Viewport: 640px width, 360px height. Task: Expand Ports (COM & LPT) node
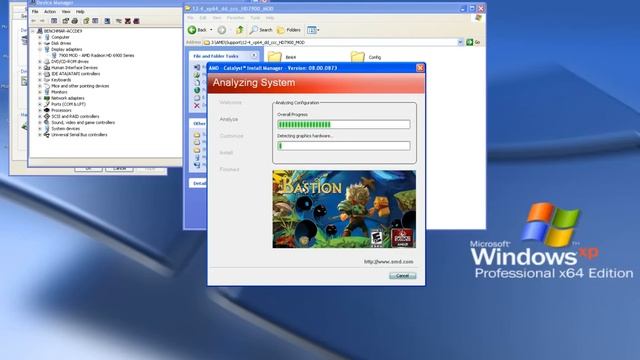click(x=40, y=104)
